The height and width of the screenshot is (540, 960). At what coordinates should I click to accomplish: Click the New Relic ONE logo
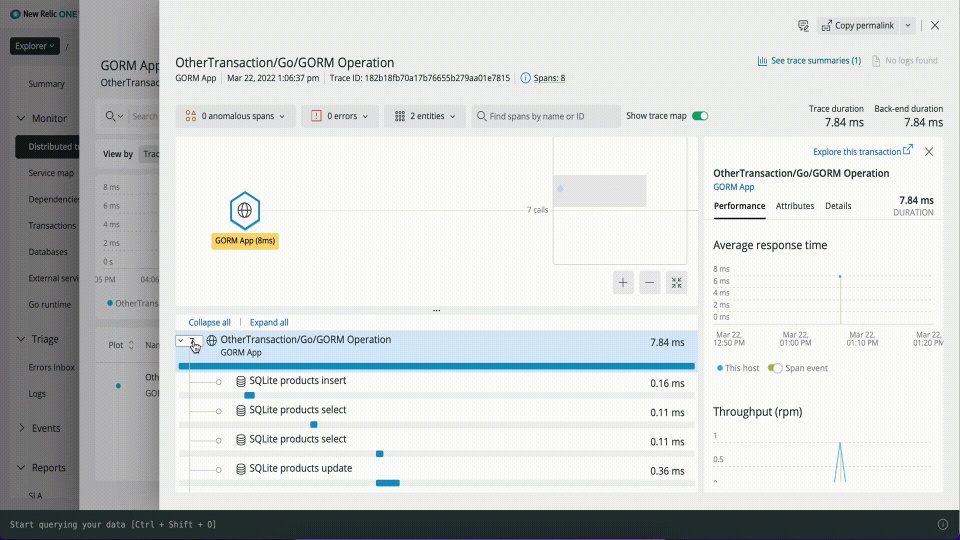pyautogui.click(x=43, y=13)
